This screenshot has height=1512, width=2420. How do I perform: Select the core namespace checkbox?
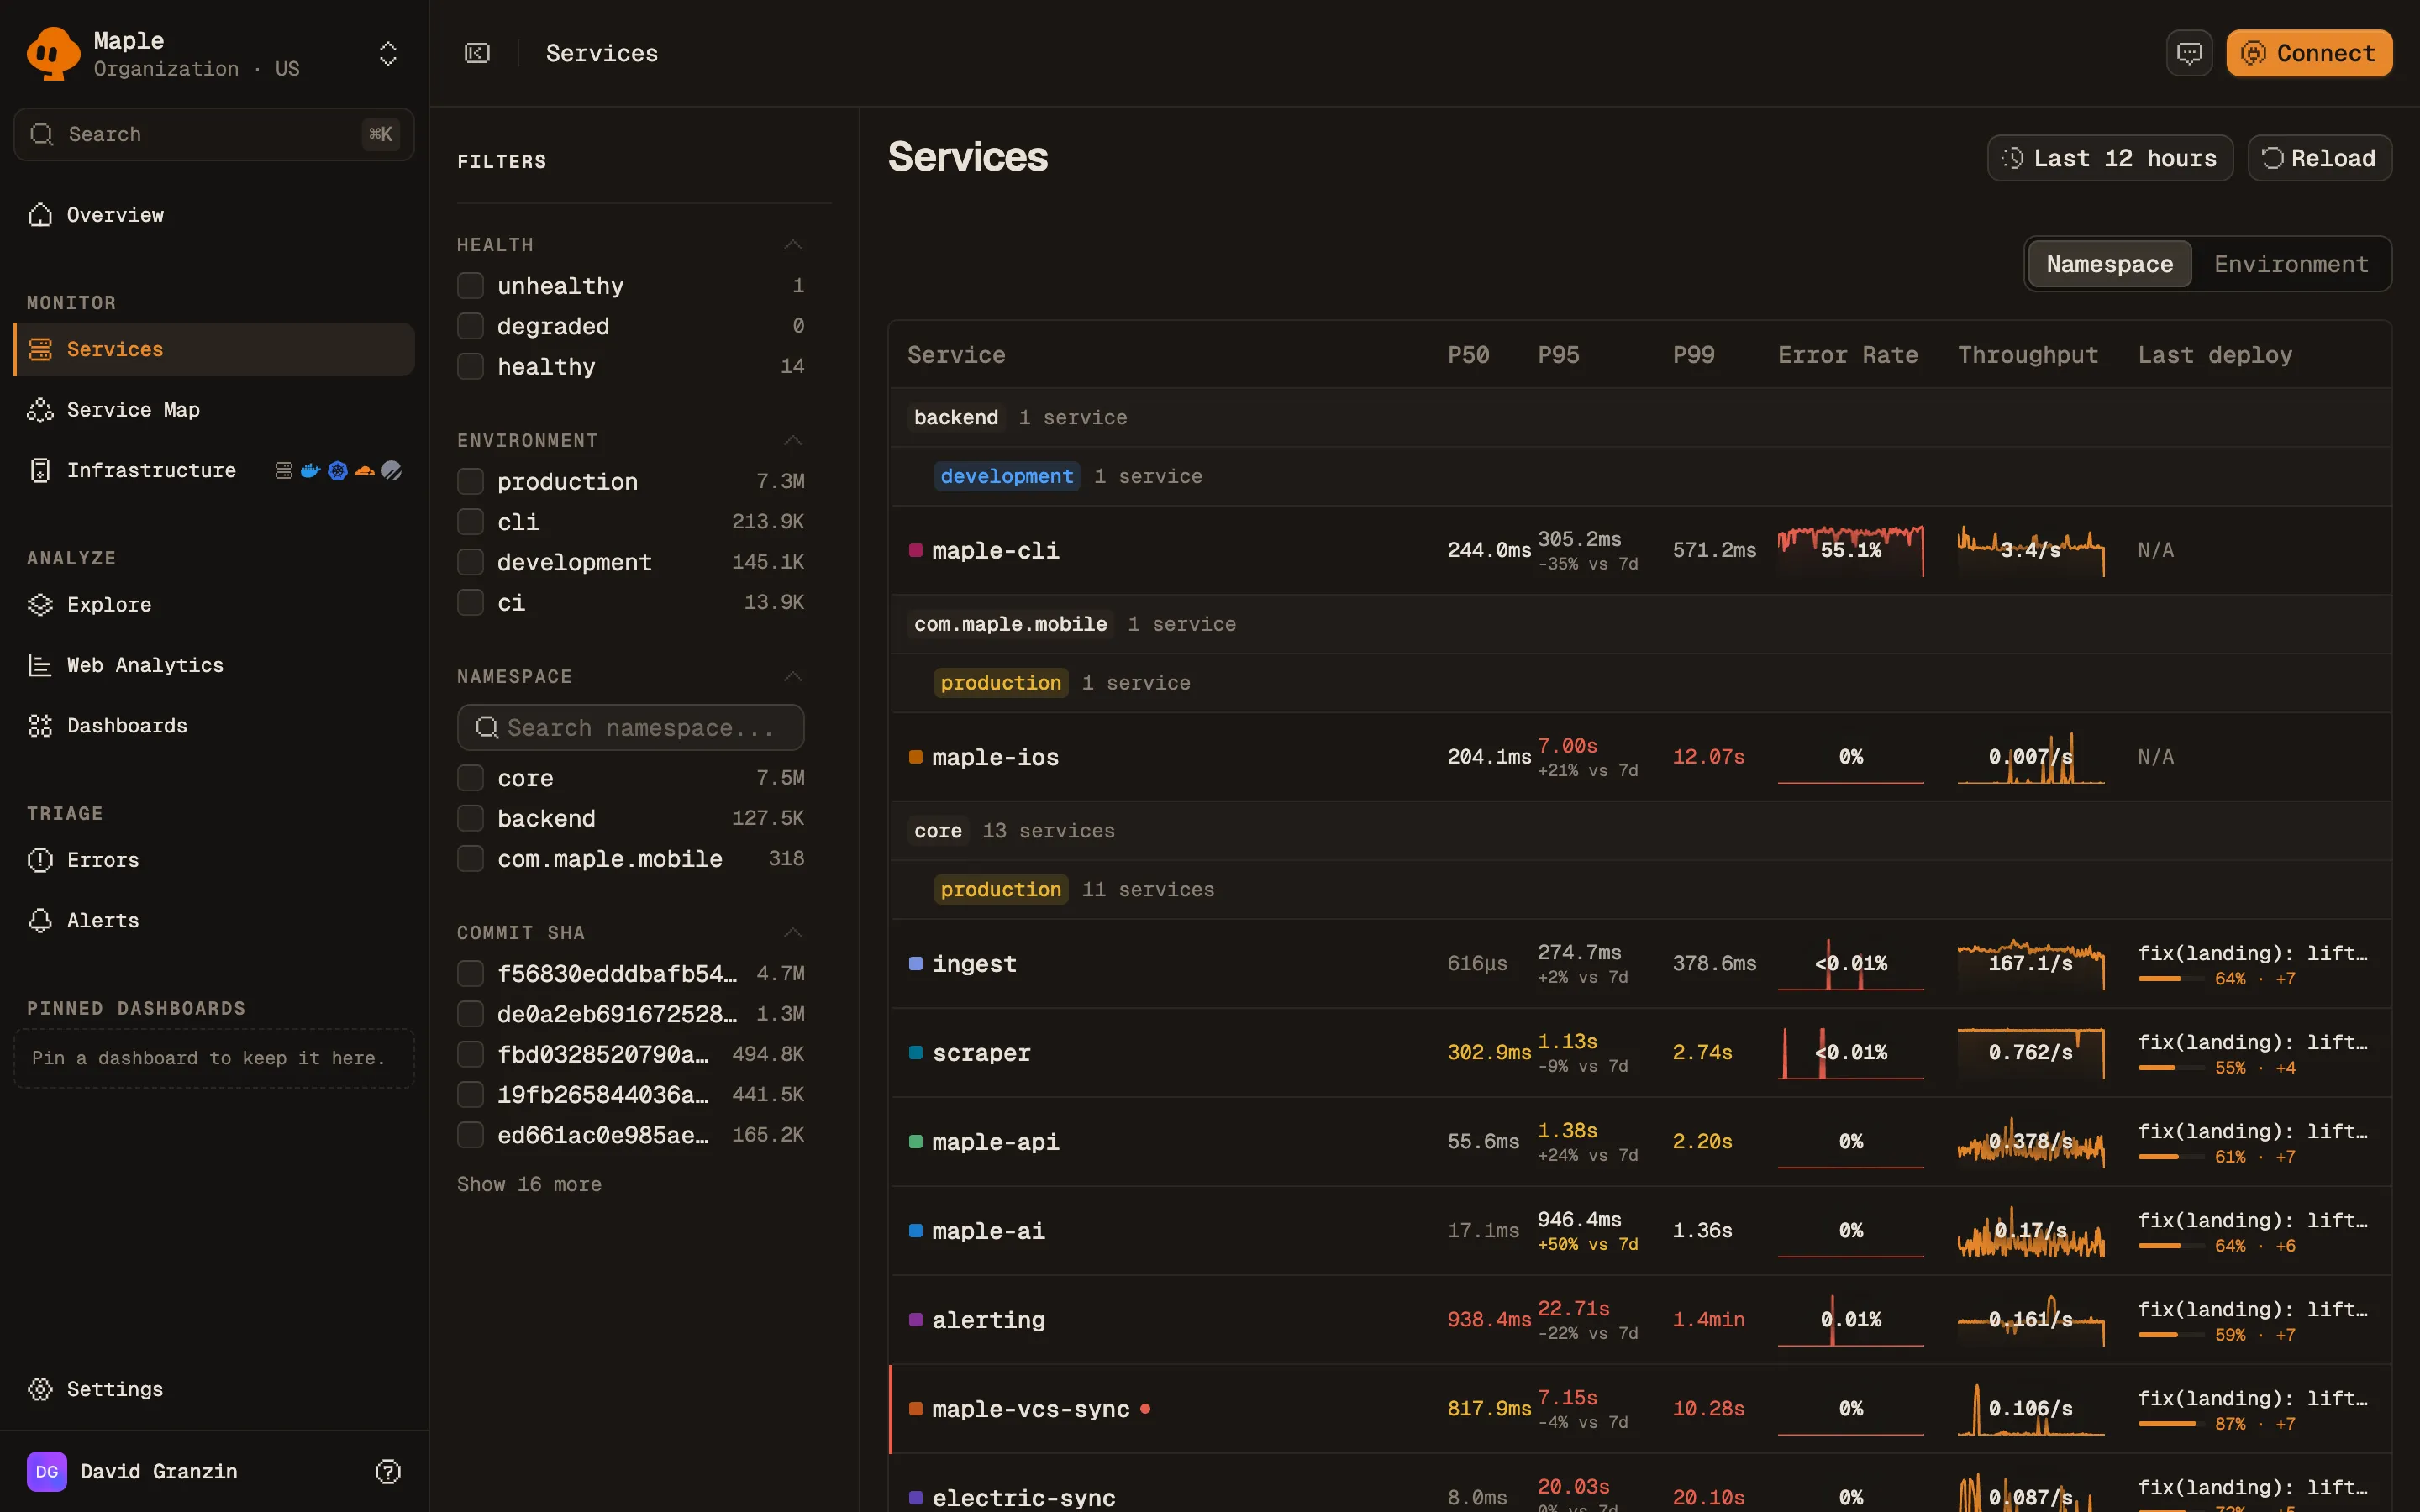click(x=470, y=778)
